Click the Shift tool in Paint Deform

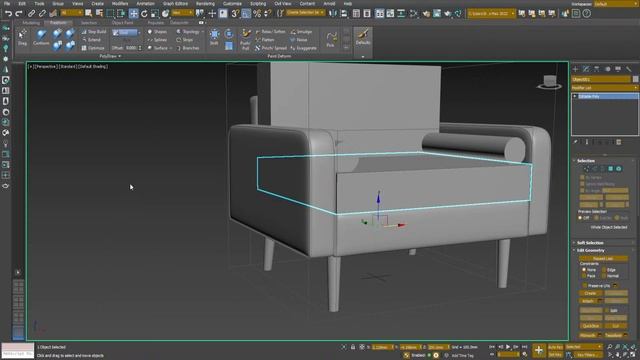(214, 37)
